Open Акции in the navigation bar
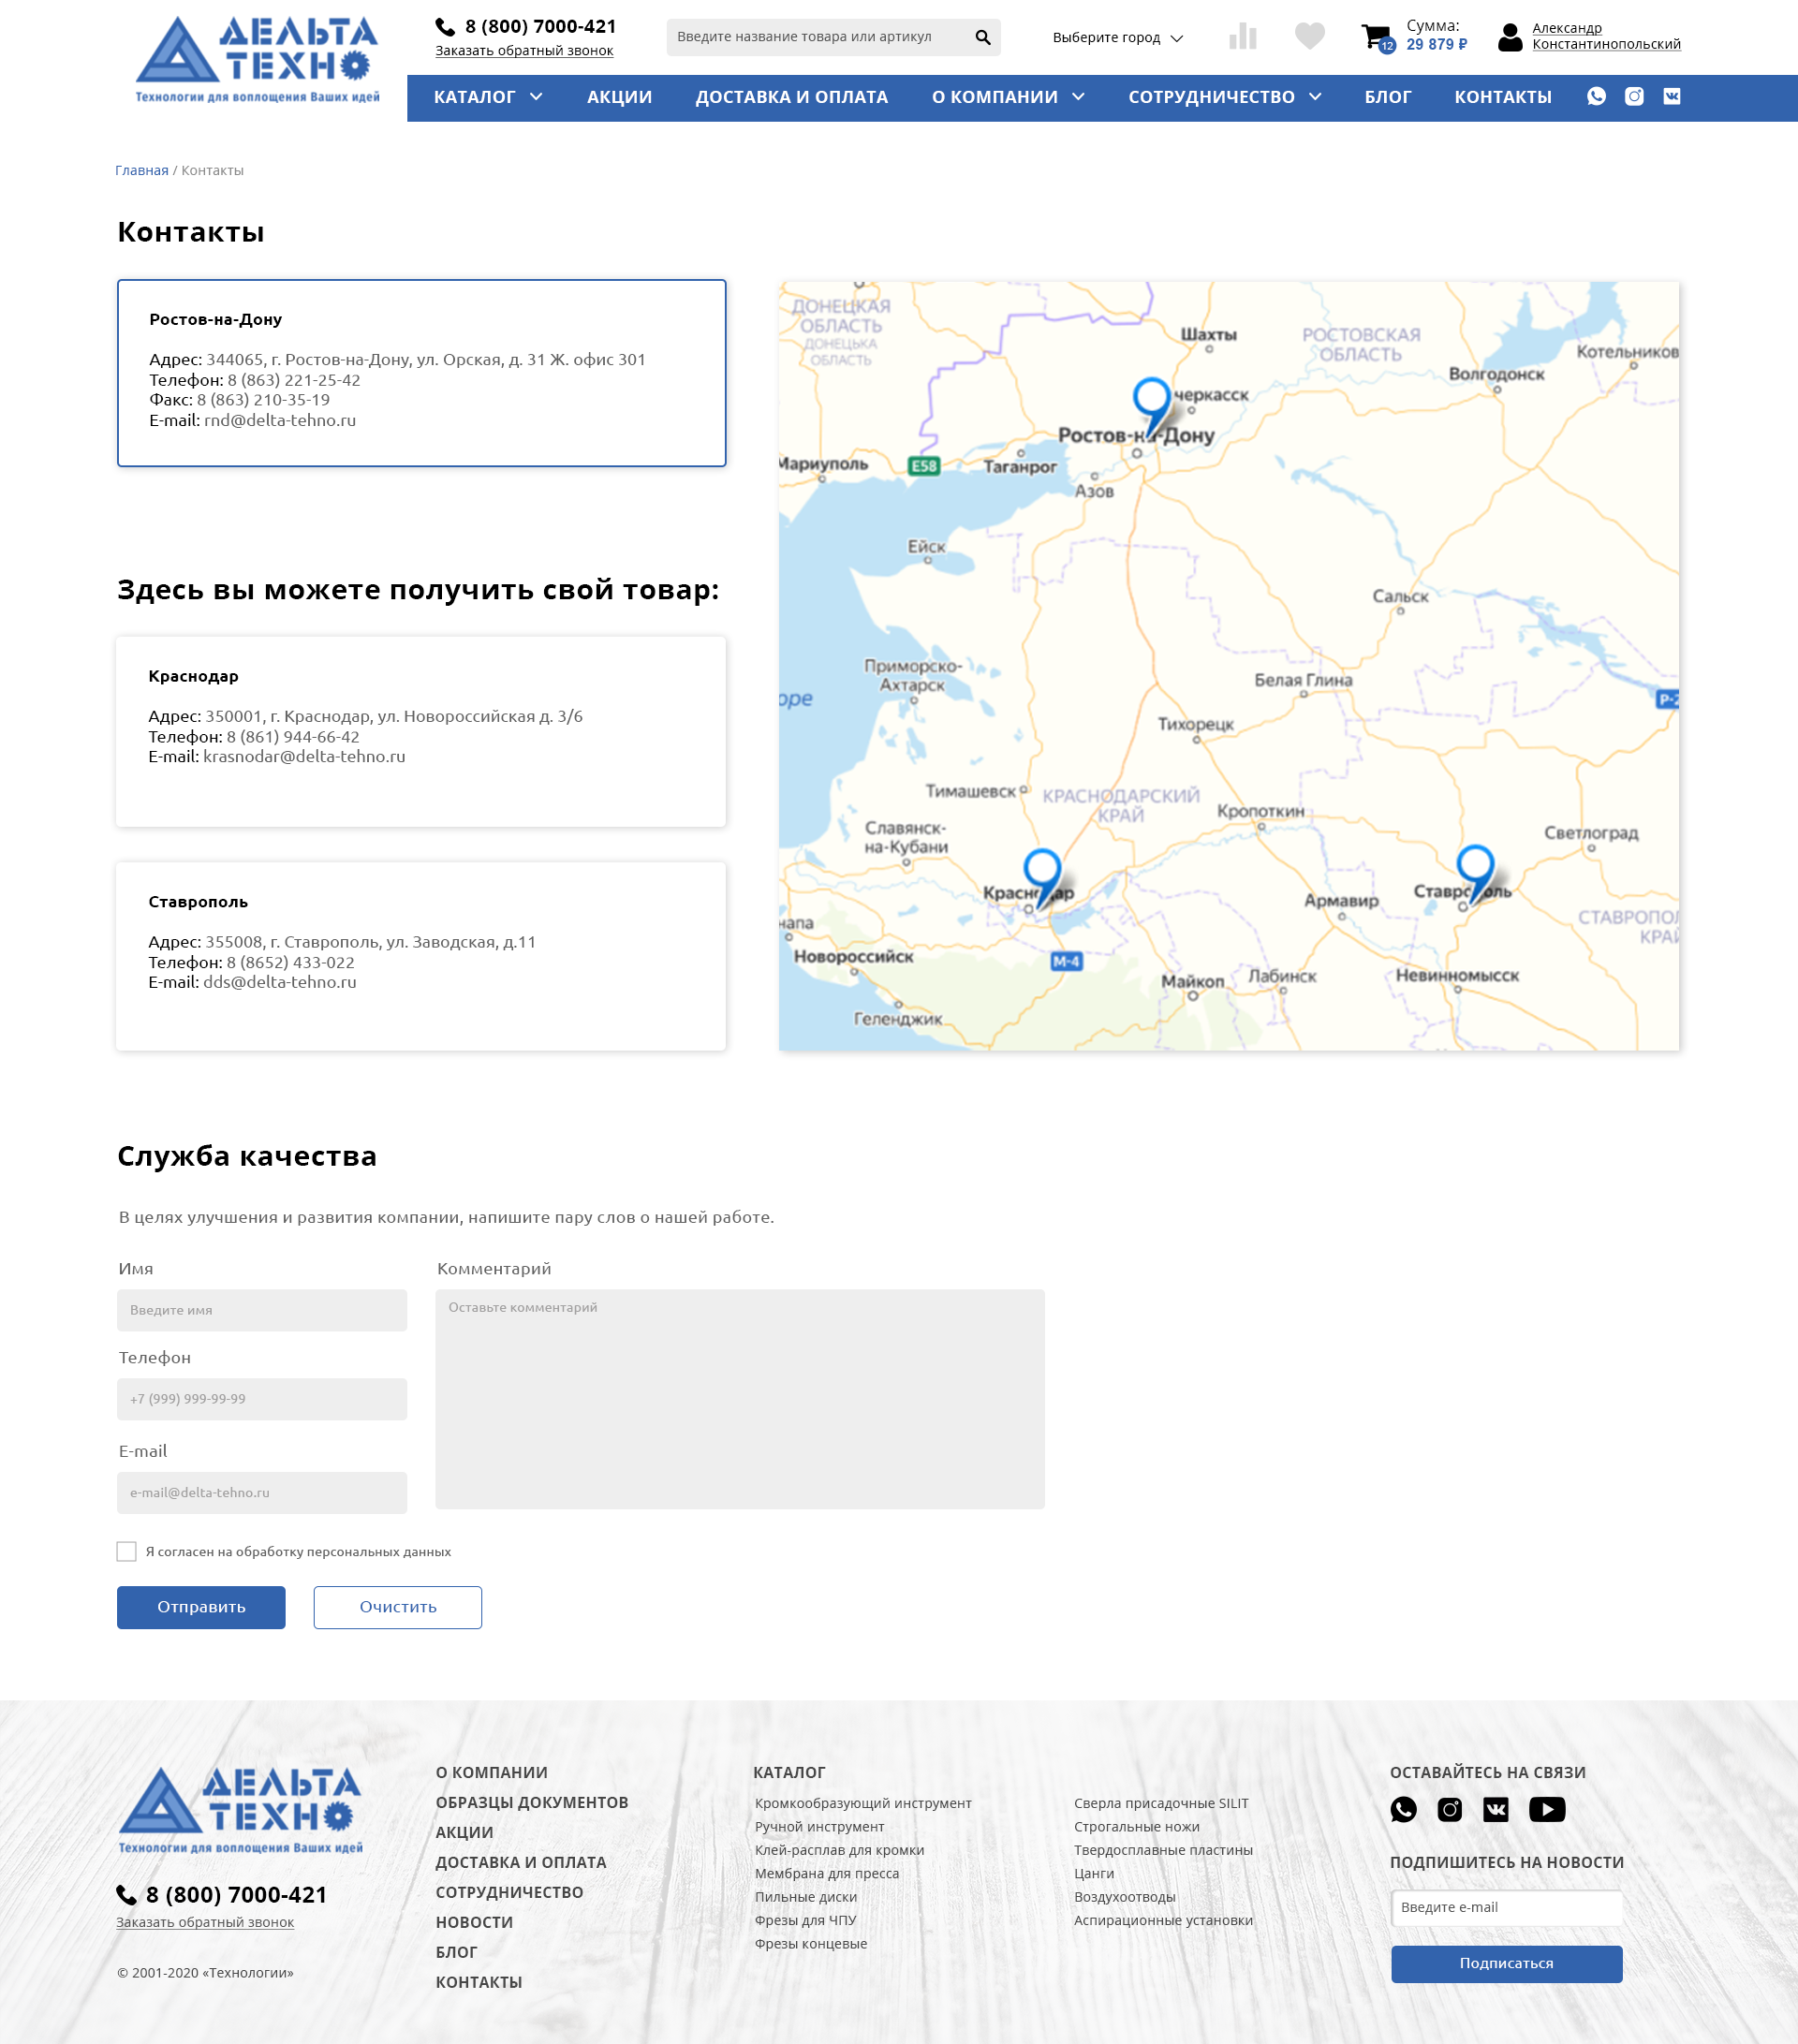The height and width of the screenshot is (2044, 1798). (619, 97)
